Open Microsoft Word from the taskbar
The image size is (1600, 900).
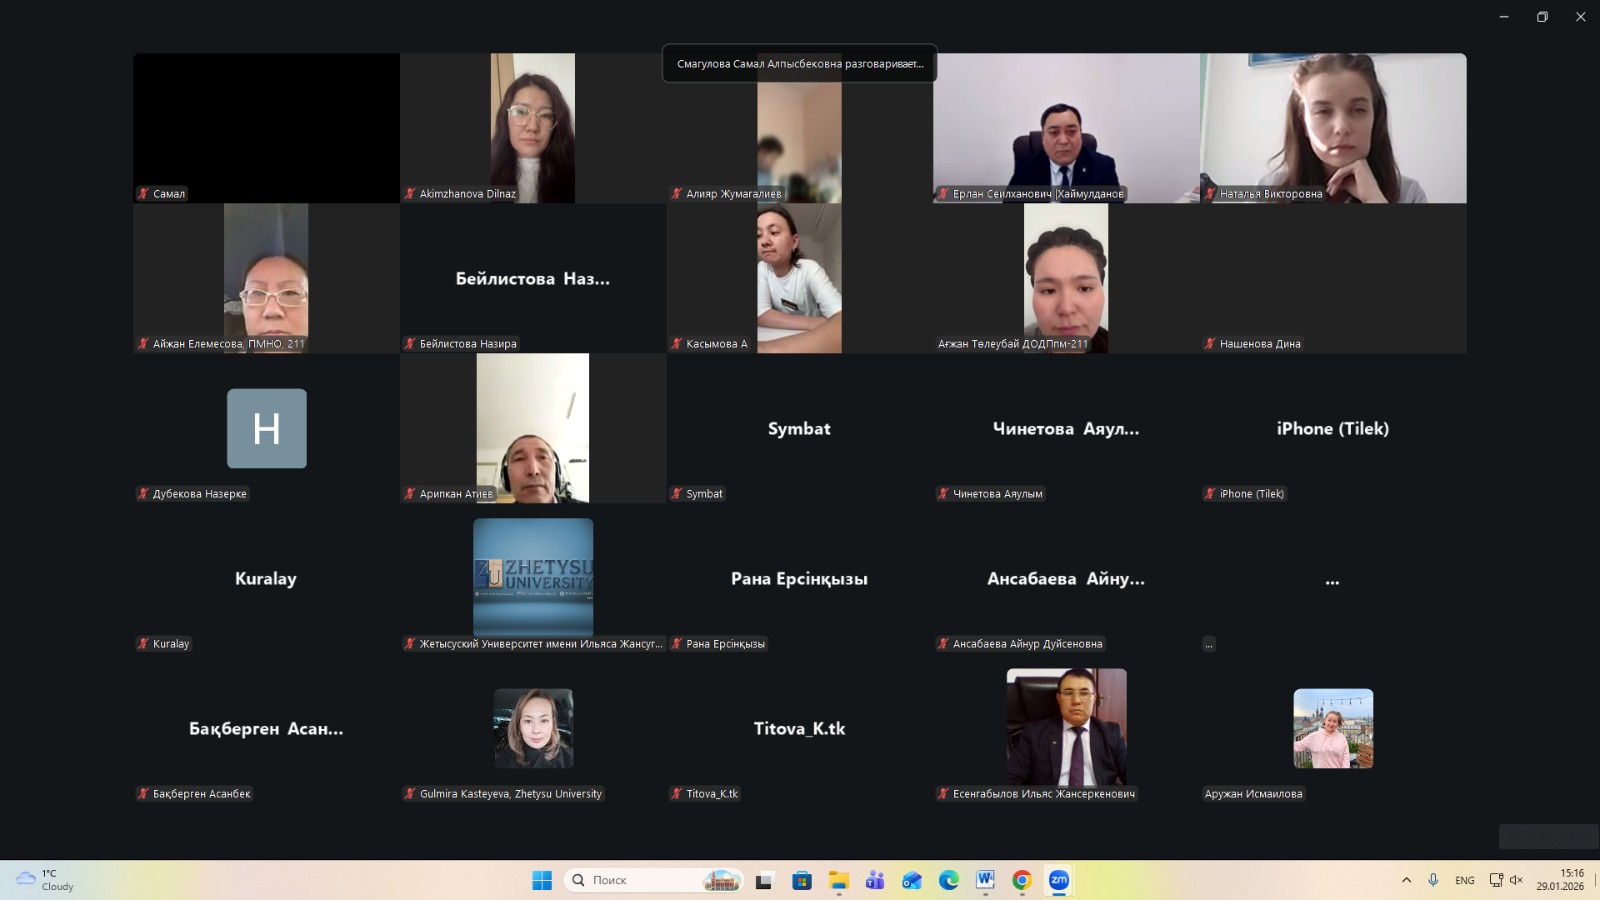(985, 880)
